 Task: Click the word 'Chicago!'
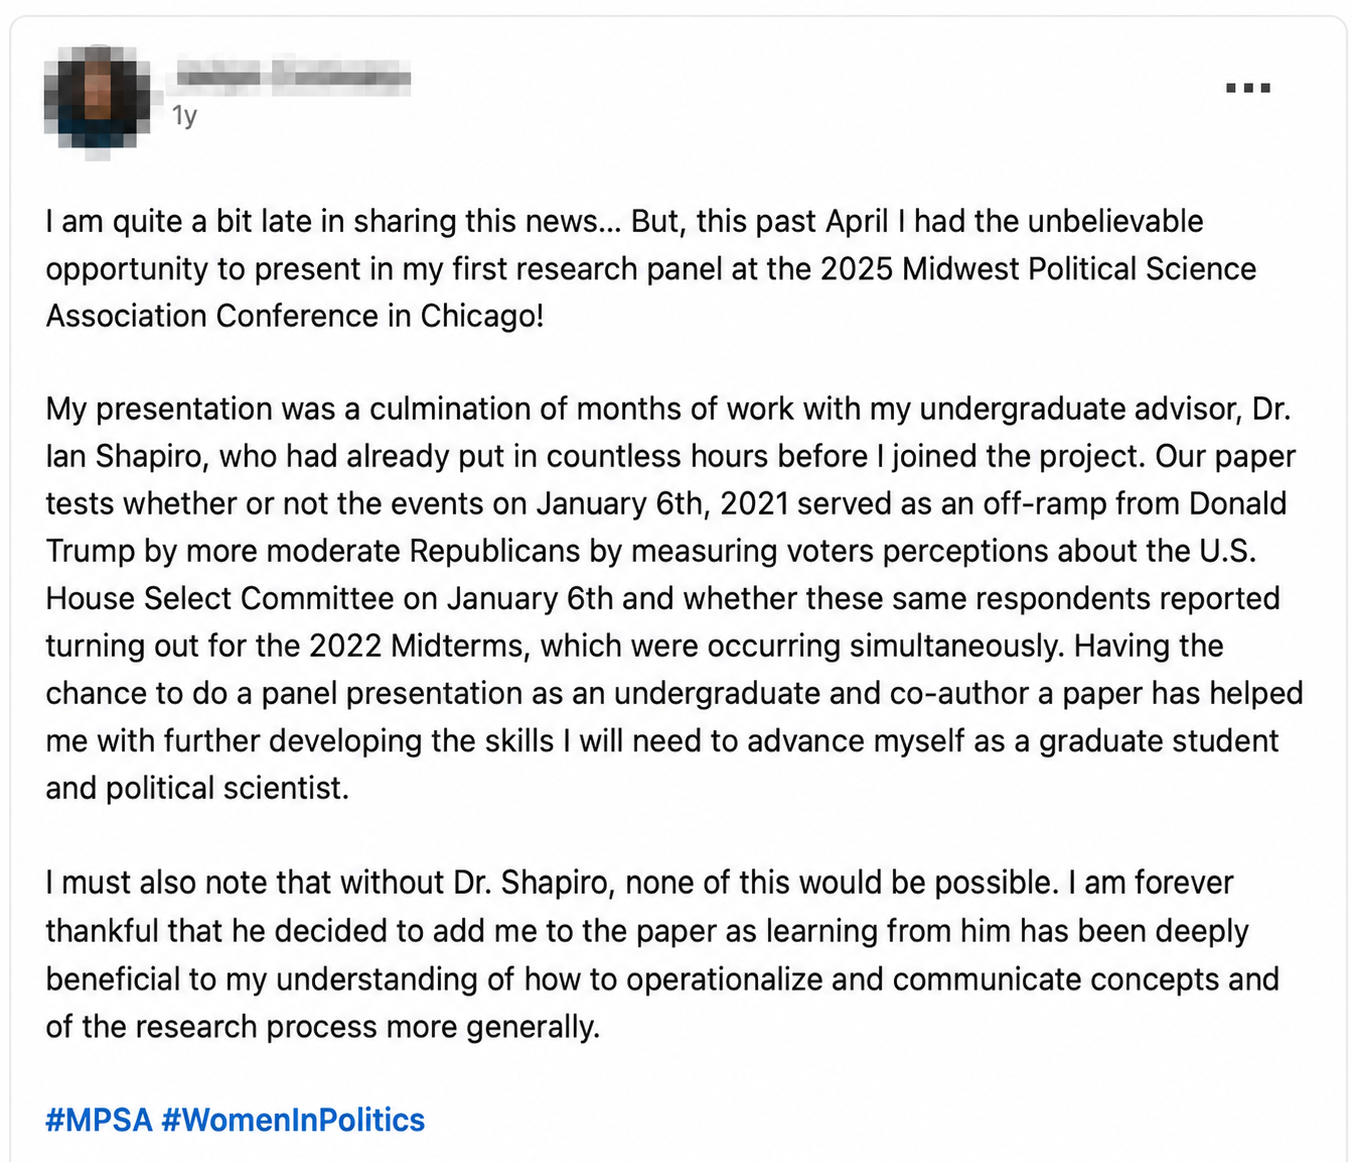[482, 316]
